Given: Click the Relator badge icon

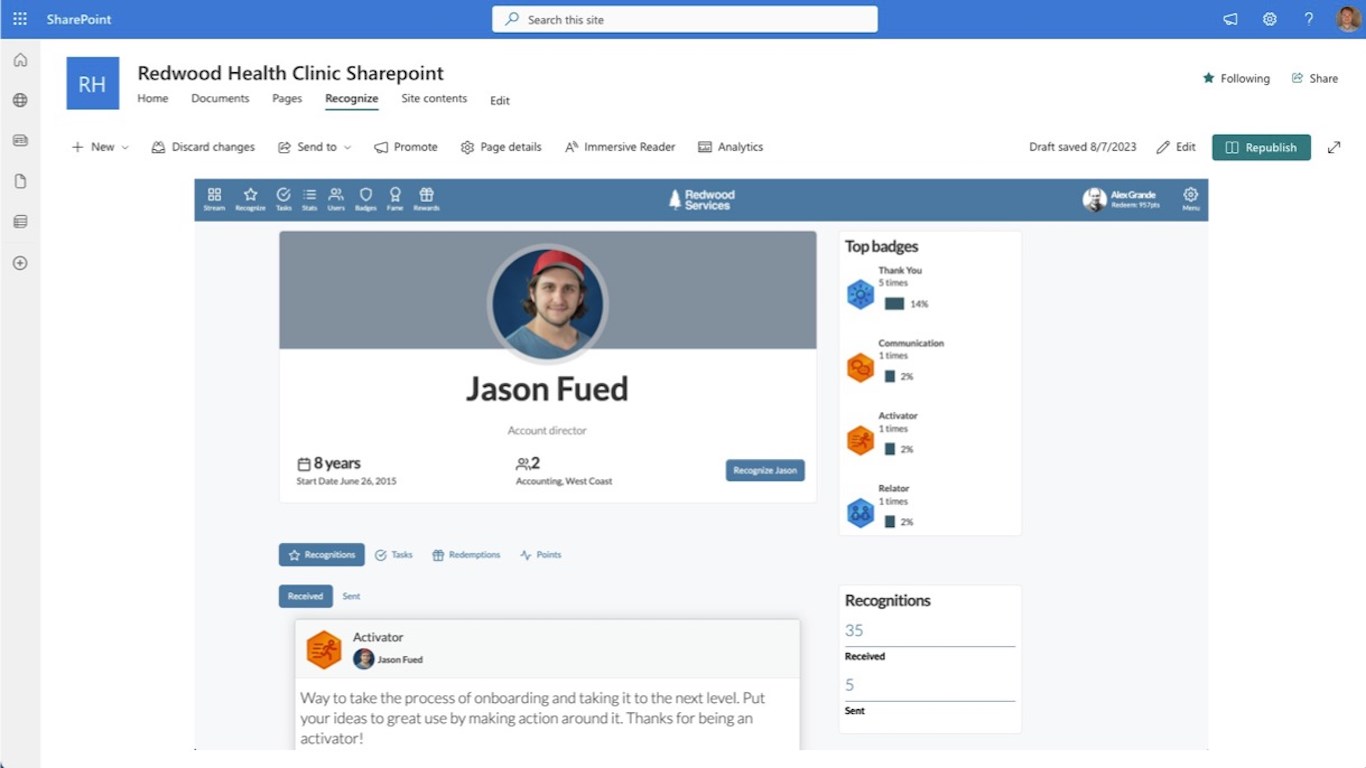Looking at the screenshot, I should [860, 513].
